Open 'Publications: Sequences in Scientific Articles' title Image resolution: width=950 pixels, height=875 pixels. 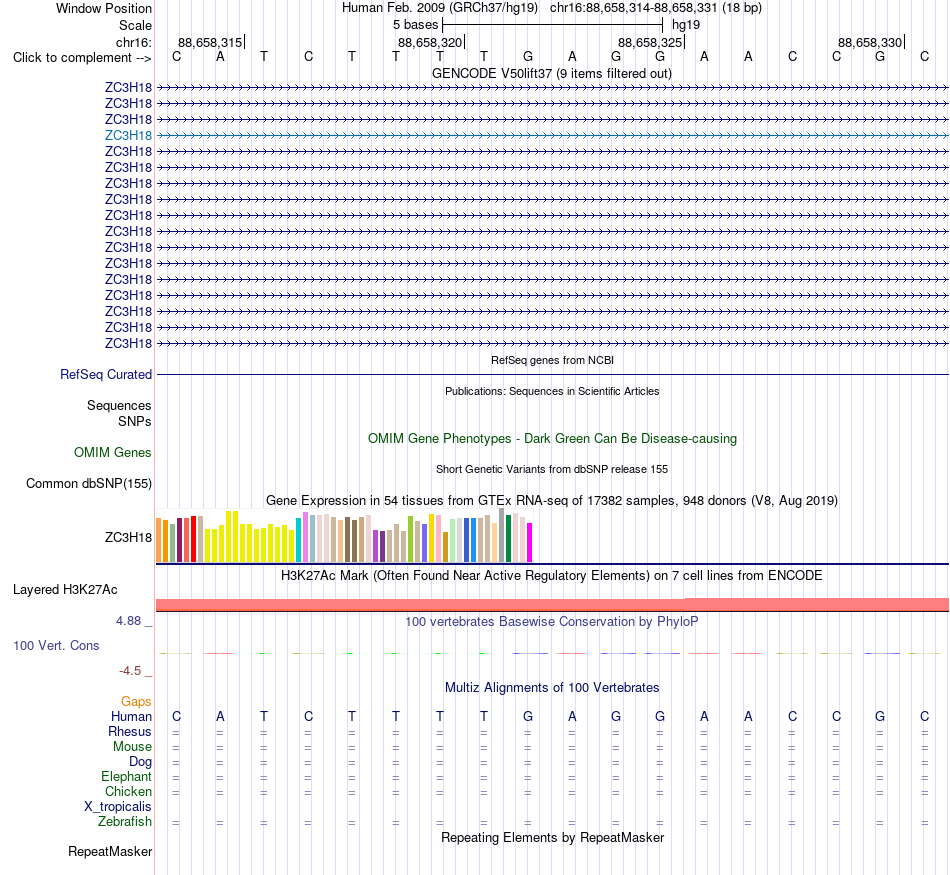click(552, 391)
